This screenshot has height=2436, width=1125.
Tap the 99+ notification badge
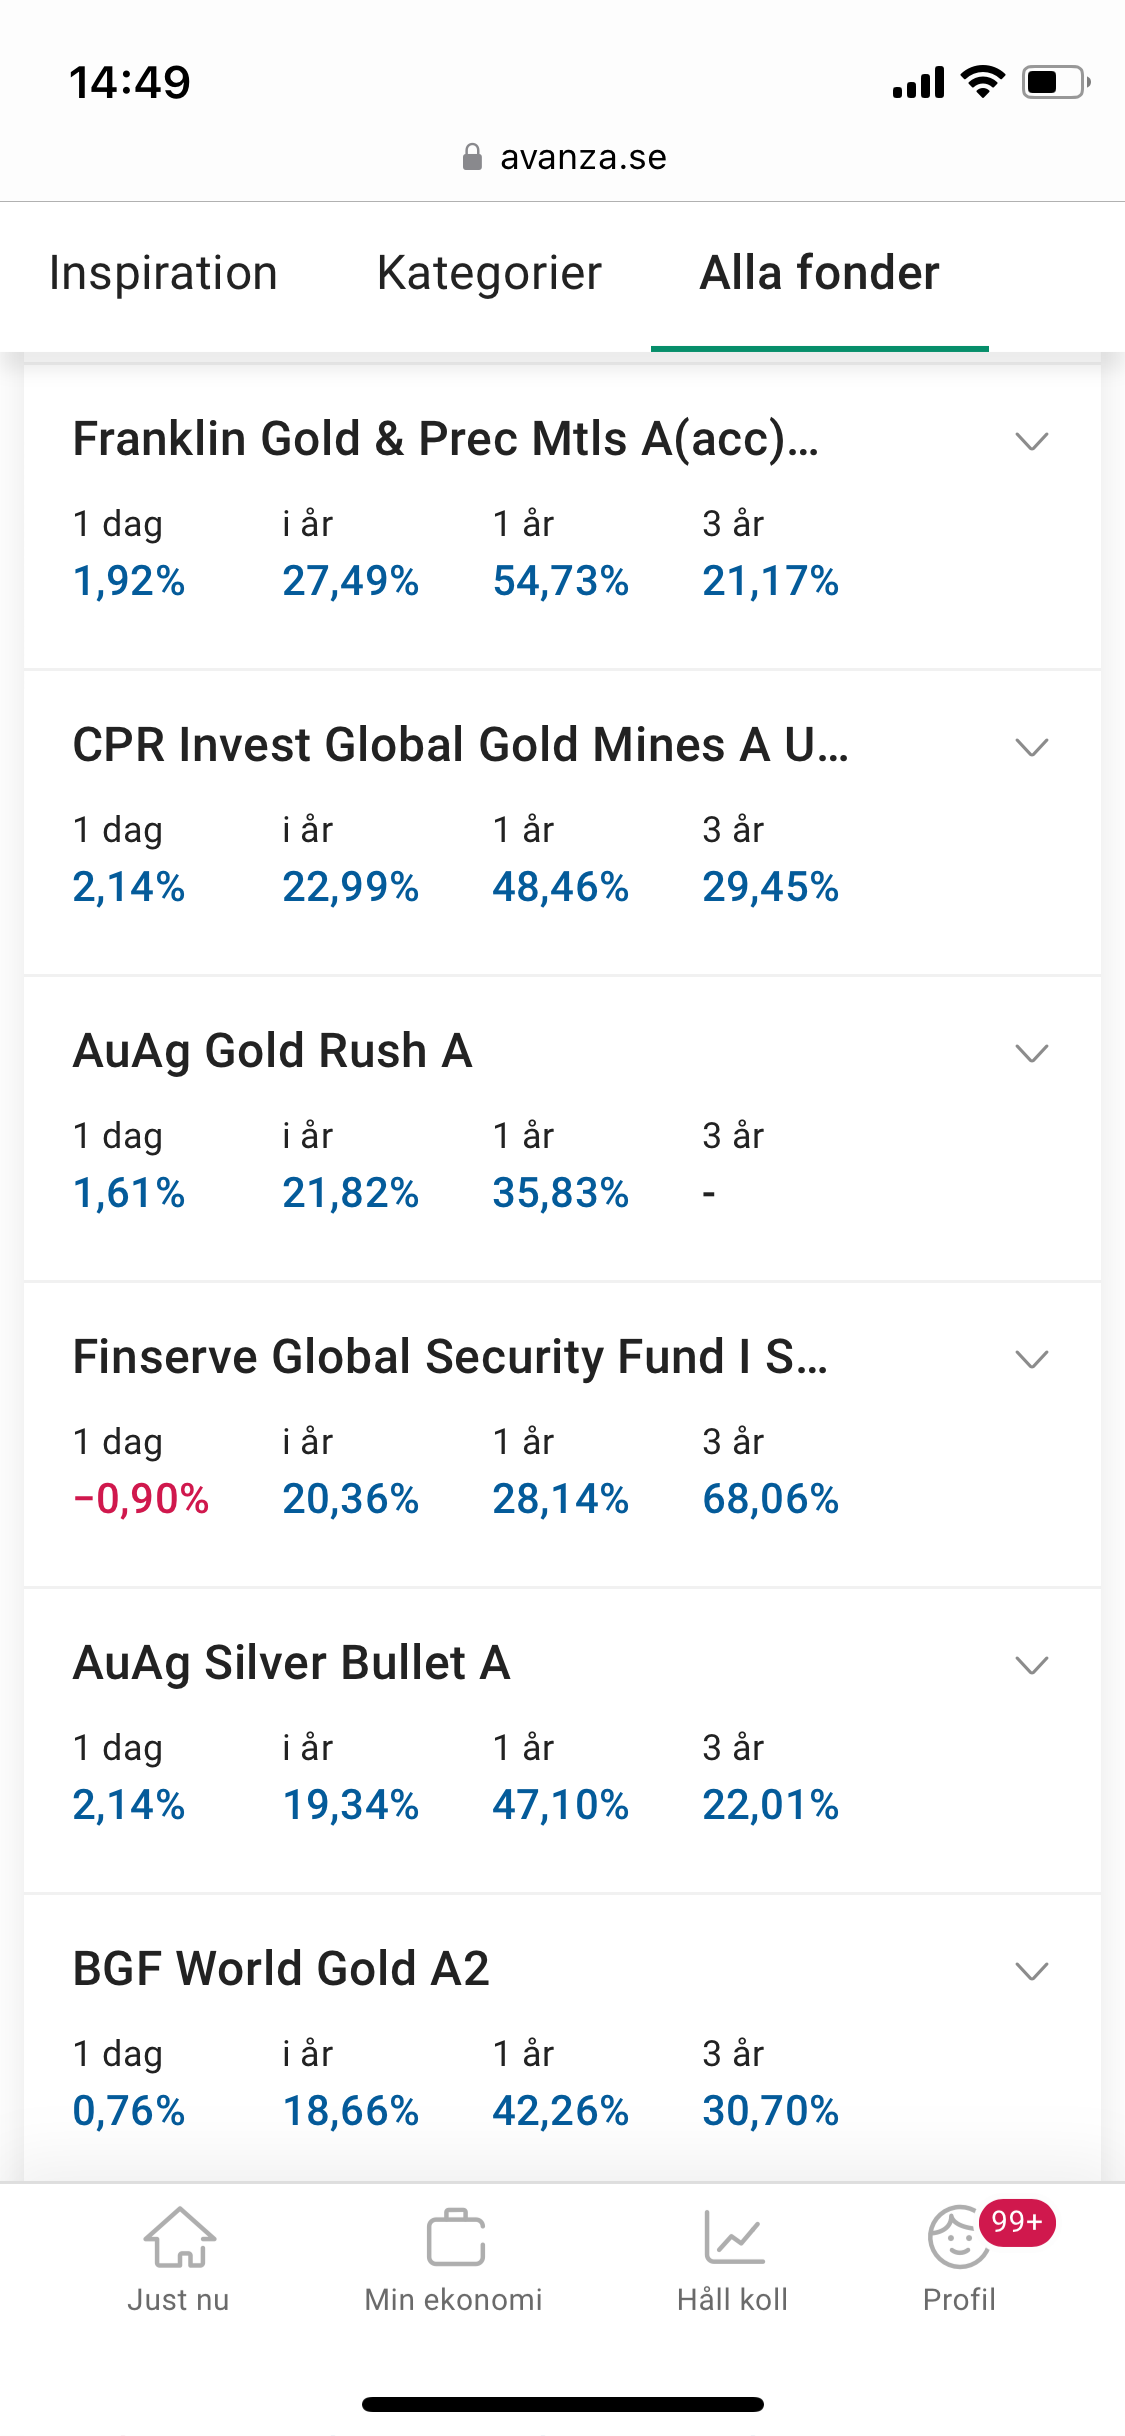click(1017, 2222)
